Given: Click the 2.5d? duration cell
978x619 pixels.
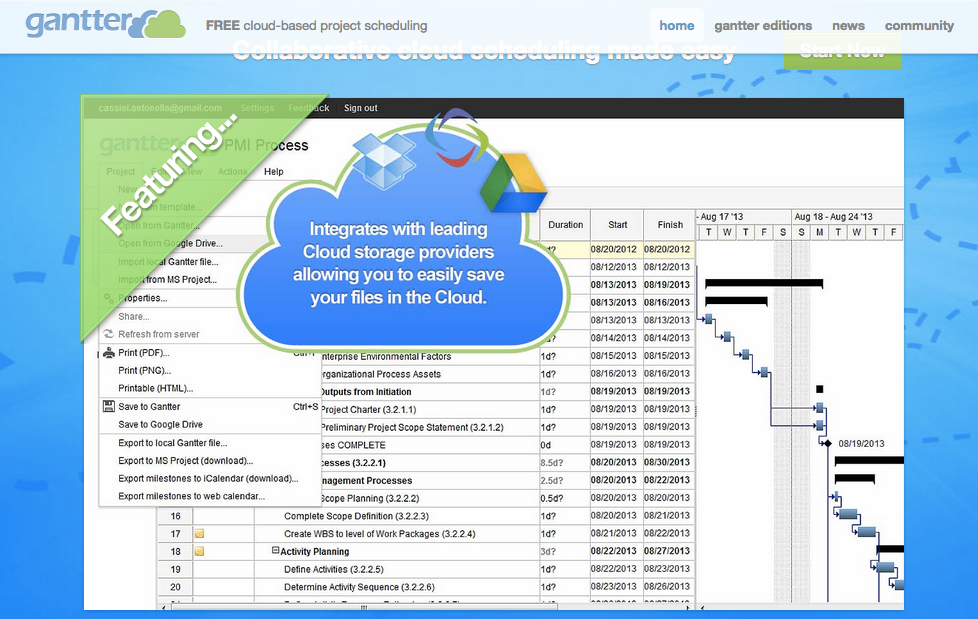Looking at the screenshot, I should 564,480.
